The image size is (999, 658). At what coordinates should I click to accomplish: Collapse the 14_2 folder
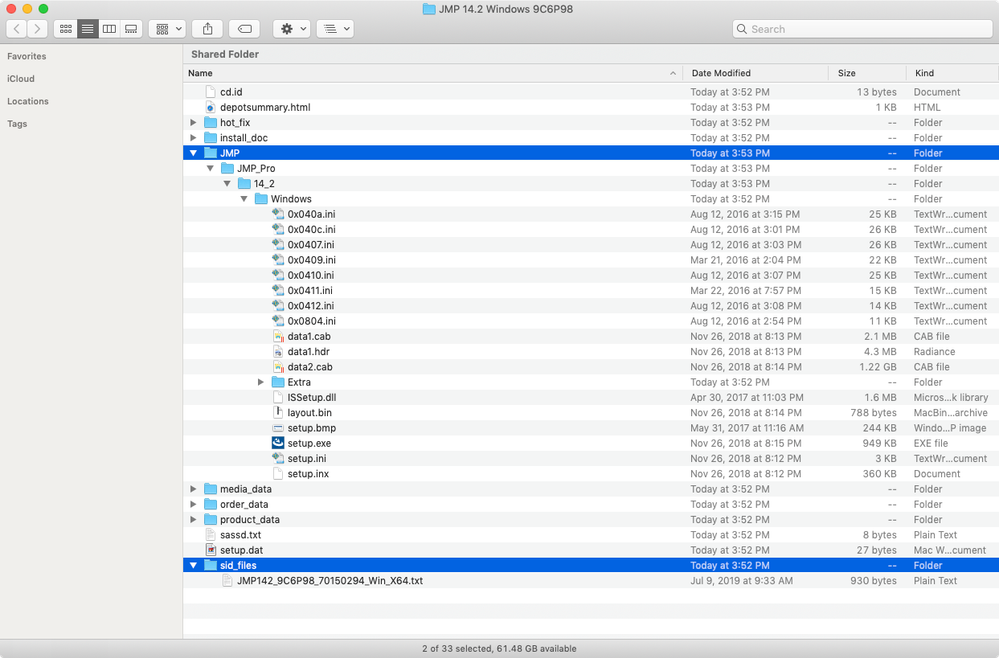pyautogui.click(x=227, y=183)
